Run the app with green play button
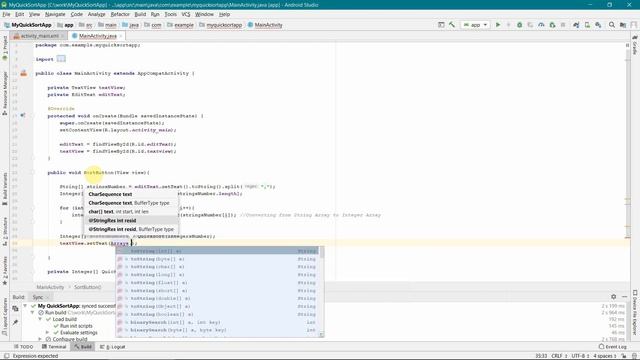640x360 pixels. [498, 25]
